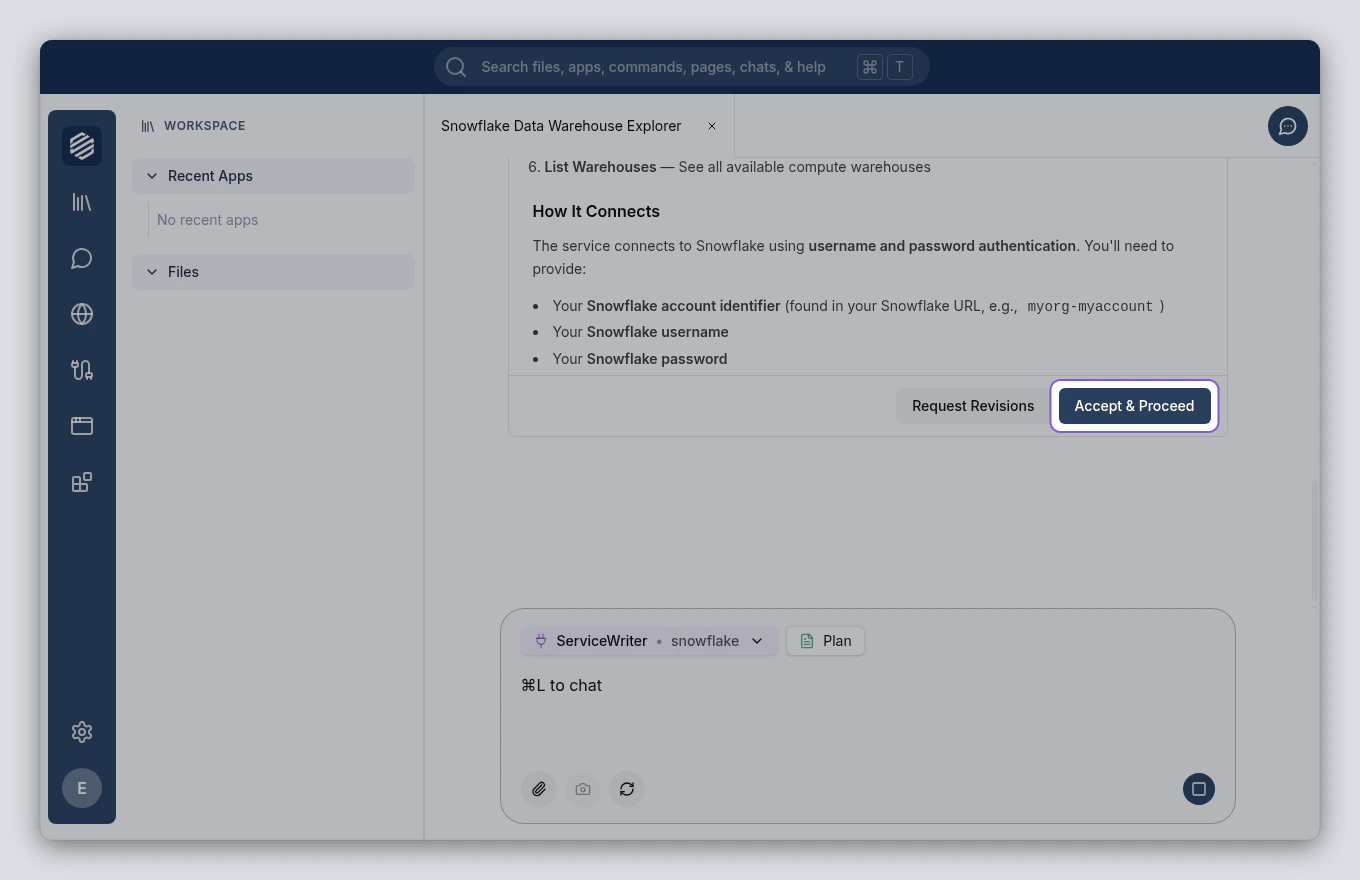Toggle the Plan mode button

click(826, 641)
